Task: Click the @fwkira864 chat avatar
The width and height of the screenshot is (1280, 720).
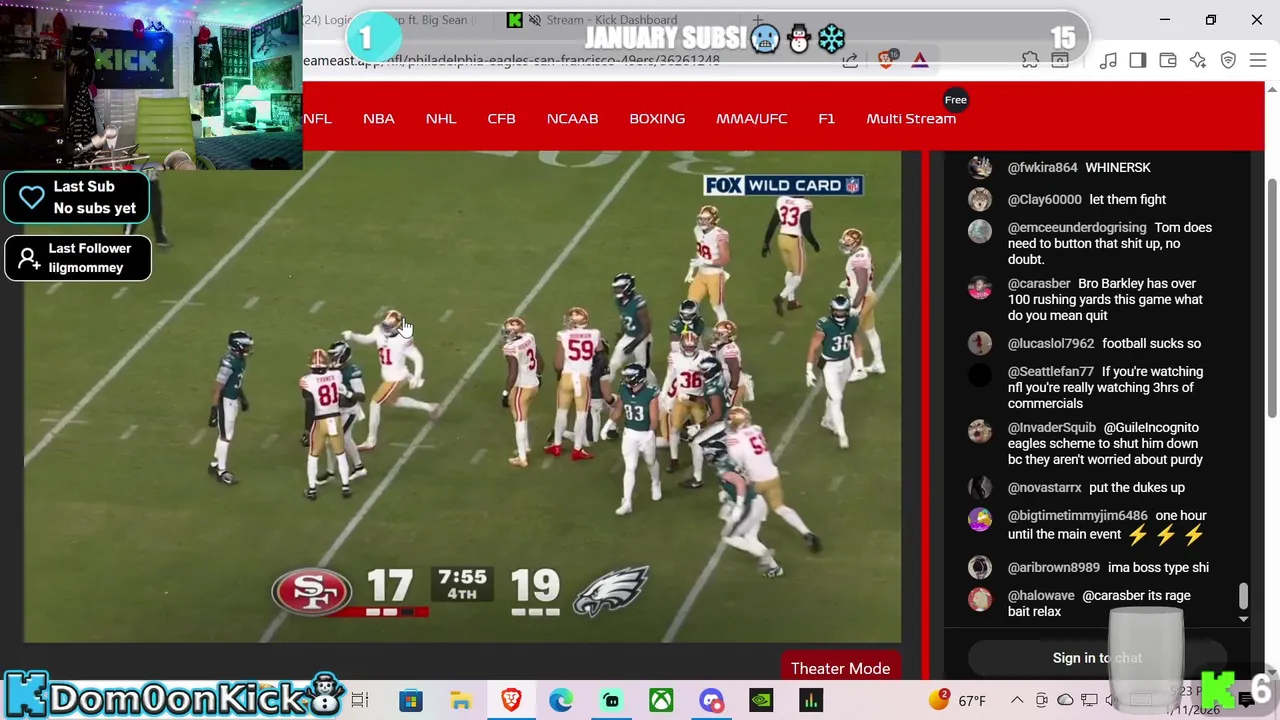Action: tap(980, 167)
